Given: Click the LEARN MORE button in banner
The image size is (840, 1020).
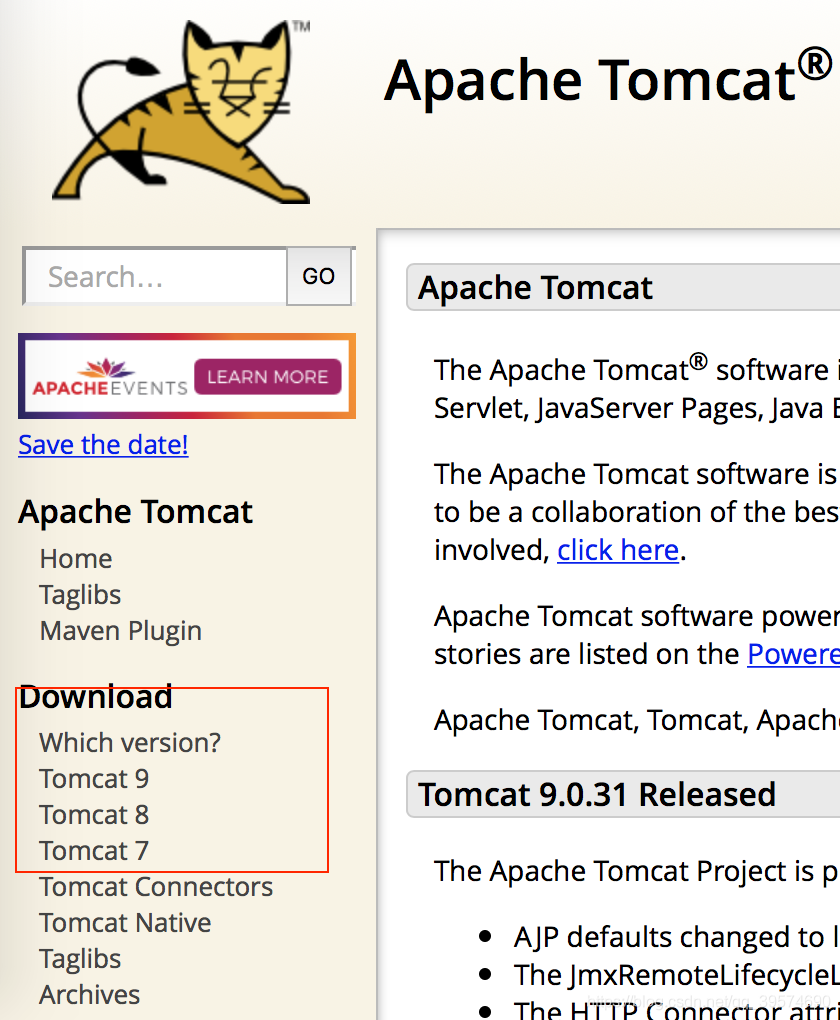Looking at the screenshot, I should (x=267, y=377).
